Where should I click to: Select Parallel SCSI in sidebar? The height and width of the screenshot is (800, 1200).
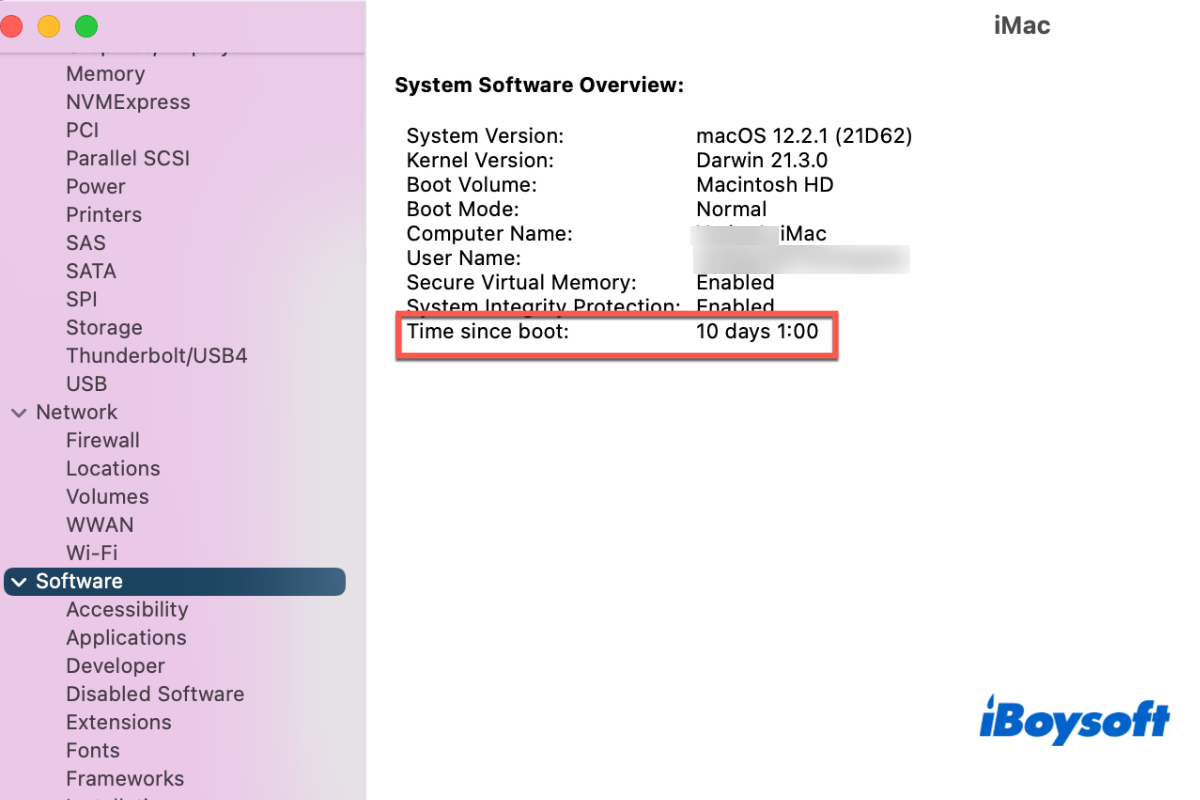coord(128,158)
